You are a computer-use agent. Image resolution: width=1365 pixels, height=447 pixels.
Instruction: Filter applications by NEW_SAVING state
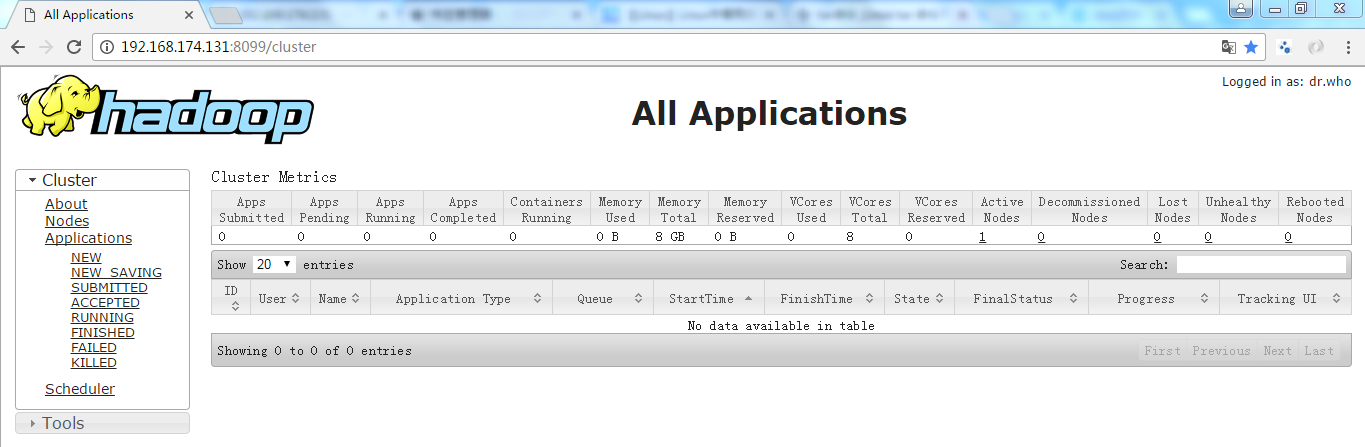pyautogui.click(x=116, y=272)
